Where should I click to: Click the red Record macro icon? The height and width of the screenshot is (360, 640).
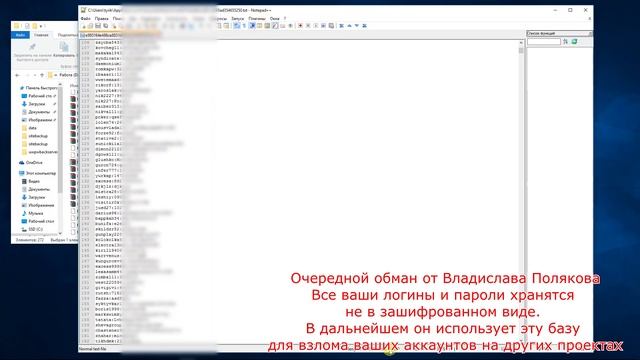pyautogui.click(x=300, y=26)
